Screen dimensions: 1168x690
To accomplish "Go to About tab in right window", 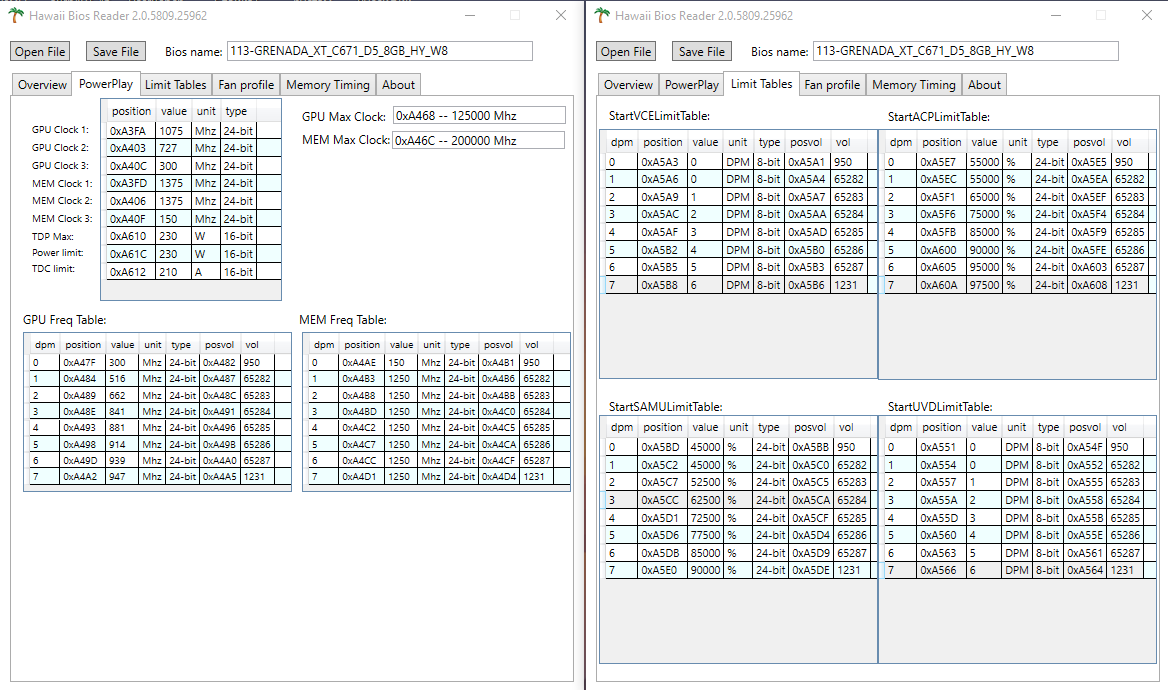I will point(984,85).
